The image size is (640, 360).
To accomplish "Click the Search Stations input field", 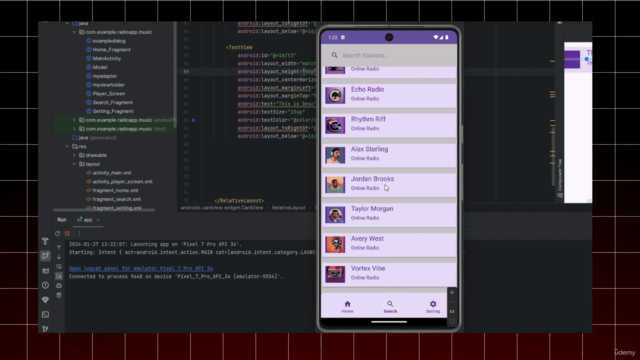I will [x=389, y=55].
